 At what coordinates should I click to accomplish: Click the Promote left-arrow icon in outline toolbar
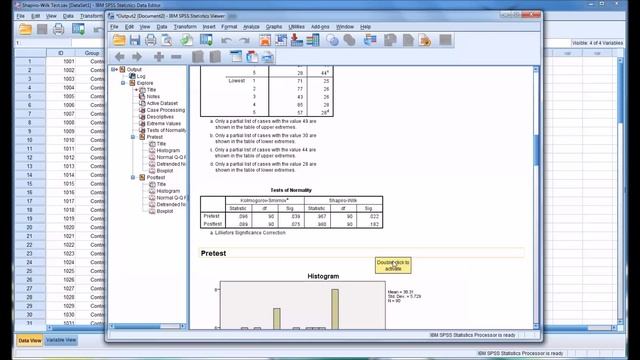[x=120, y=57]
